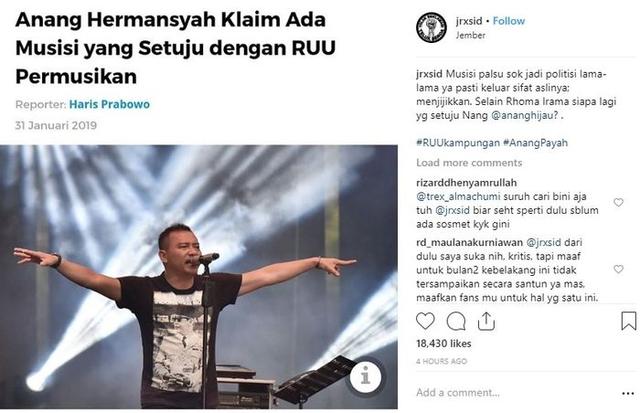Open the stage photo of the article
This screenshot has width=640, height=413.
coord(199,277)
